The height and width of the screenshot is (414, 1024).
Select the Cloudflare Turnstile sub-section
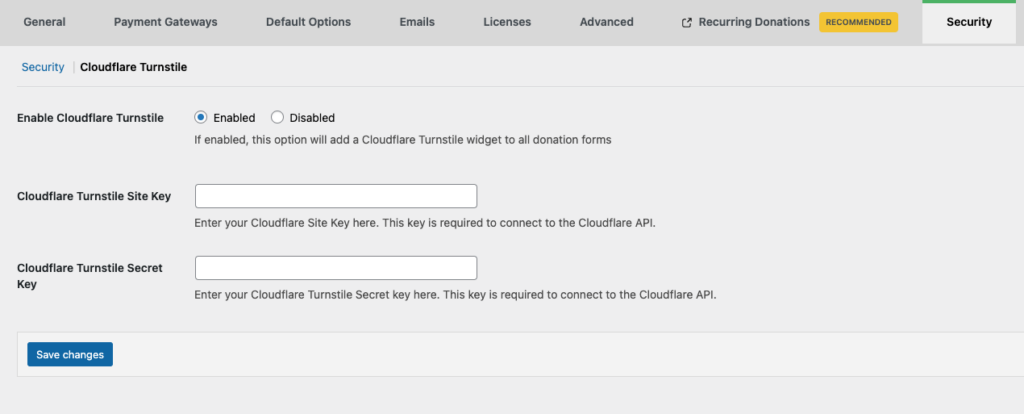[x=133, y=67]
